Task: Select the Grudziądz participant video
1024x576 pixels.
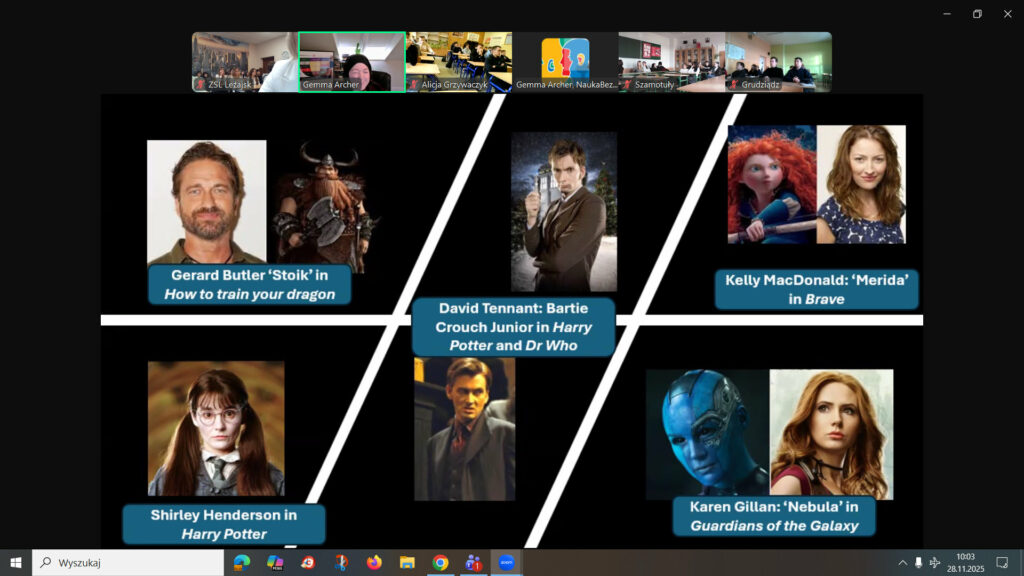Action: [778, 62]
